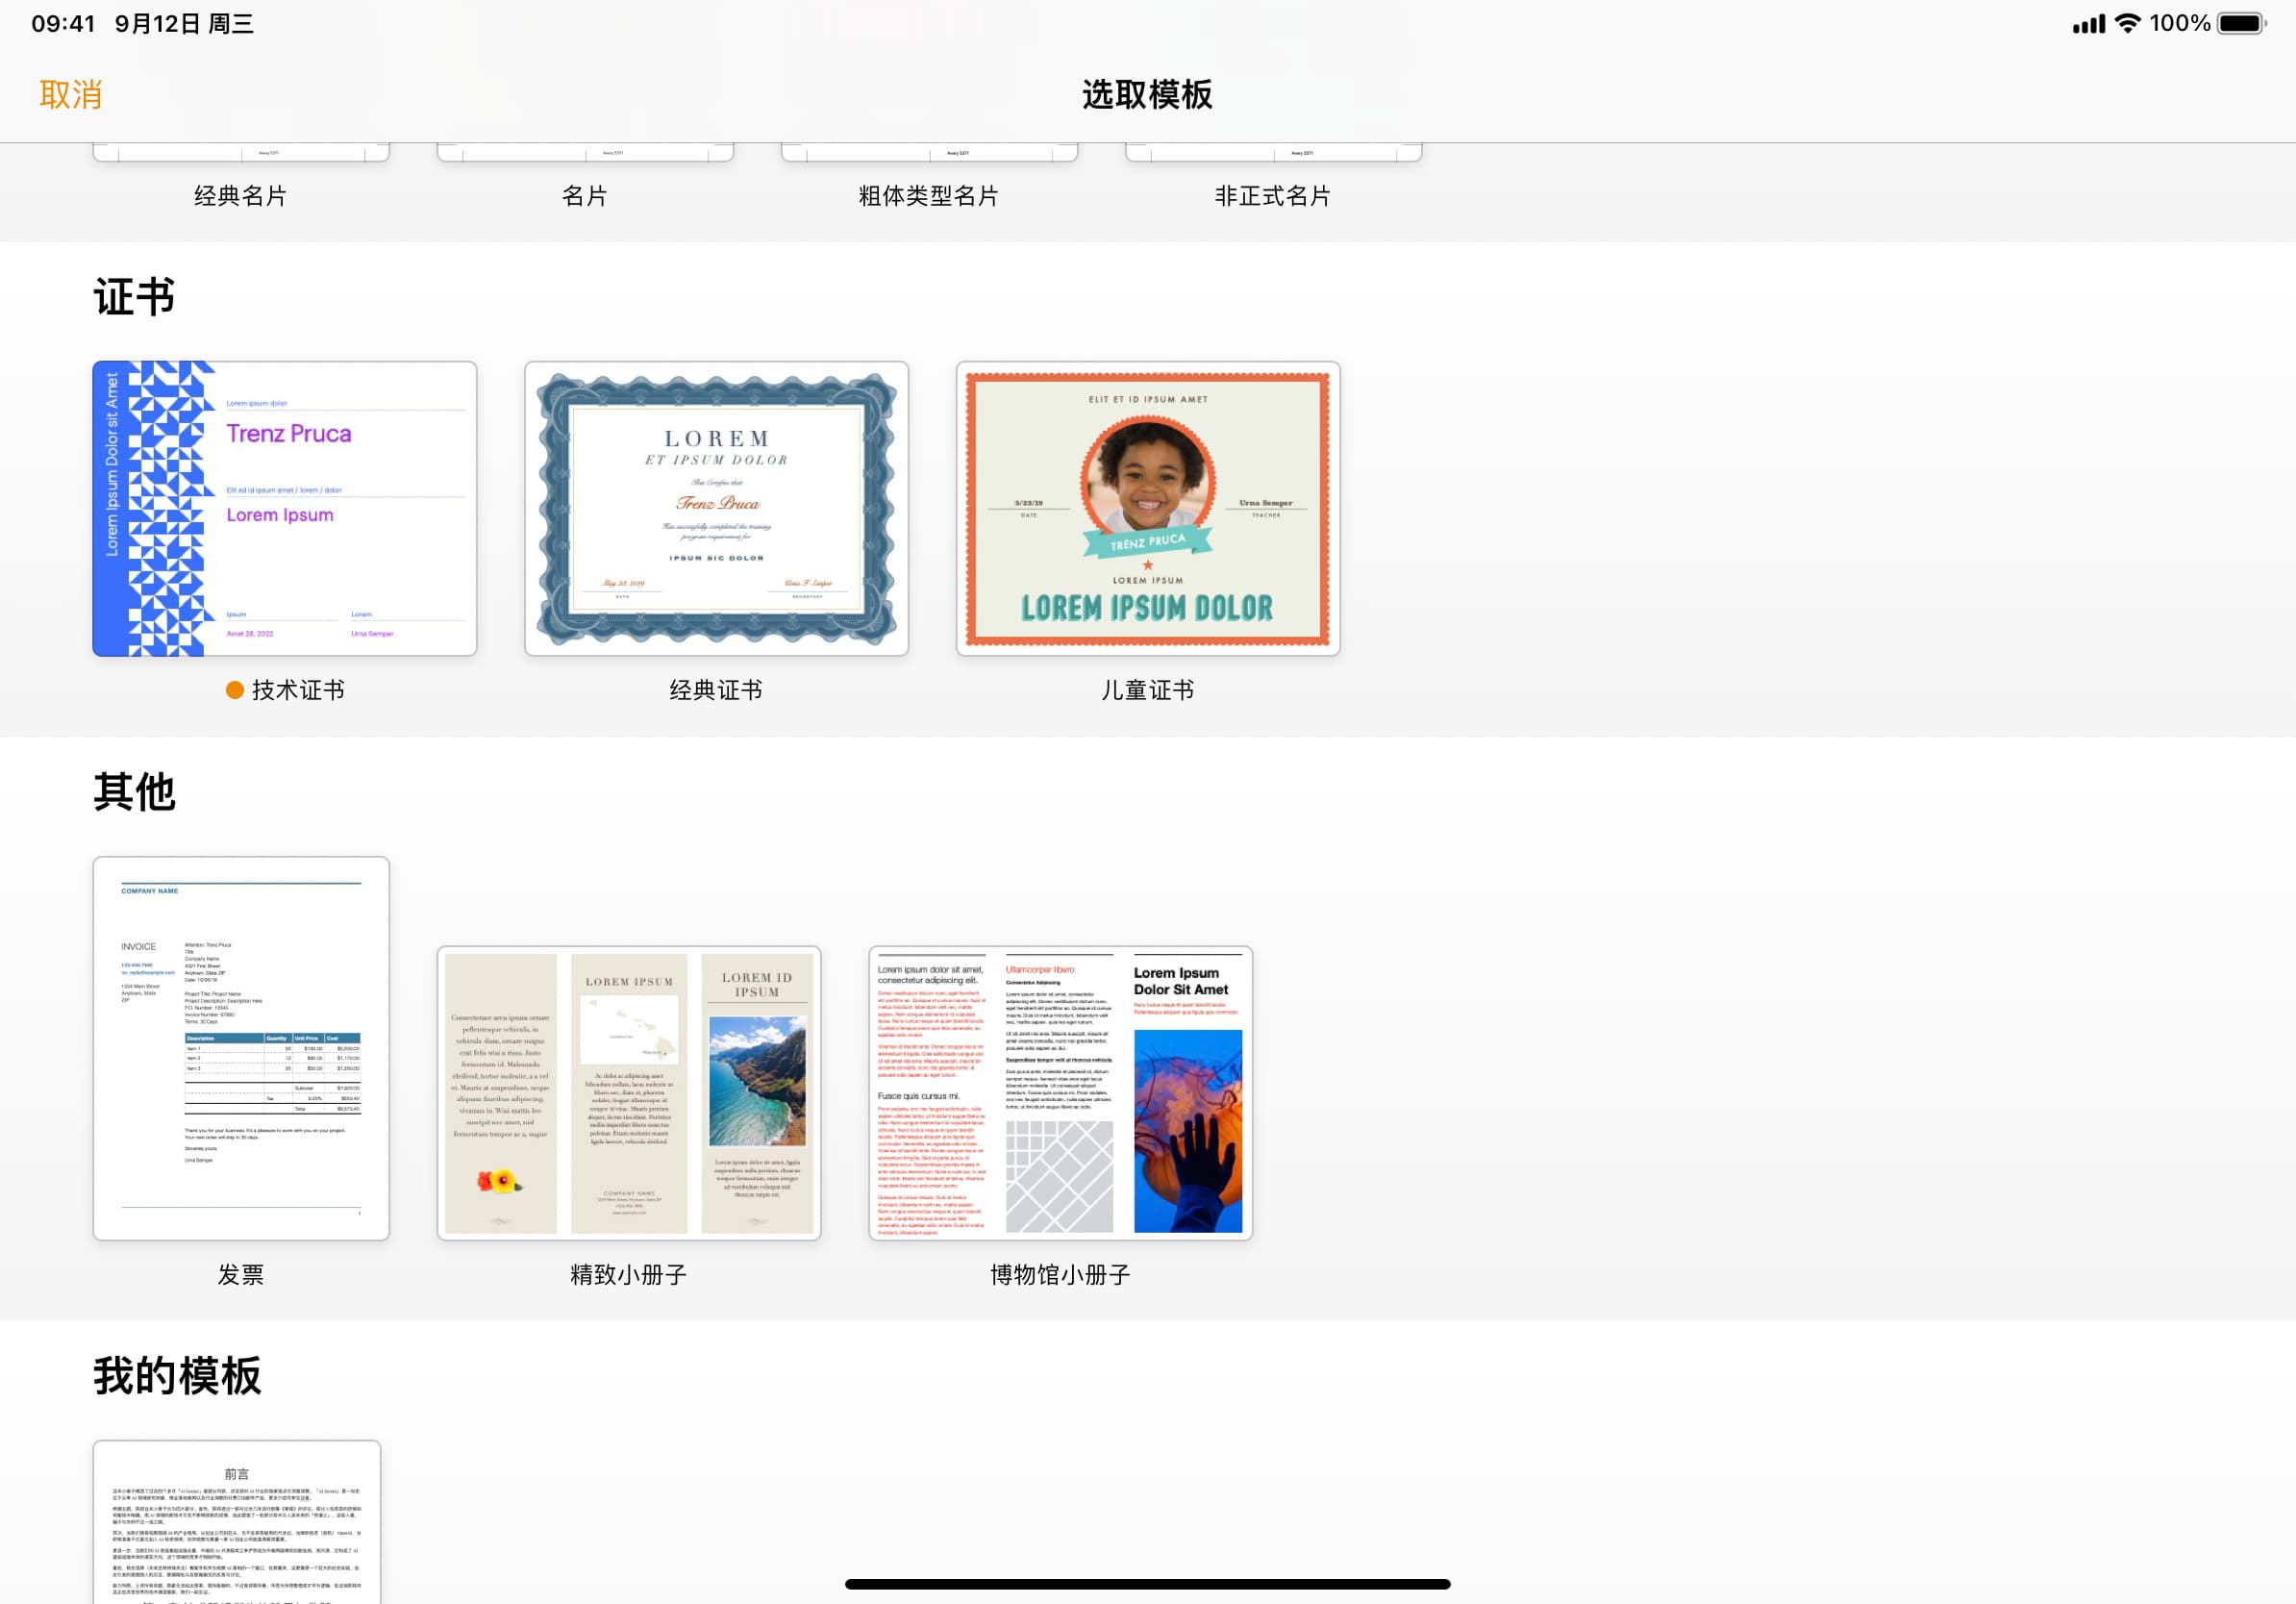Click the 其他 section heading

[x=134, y=792]
